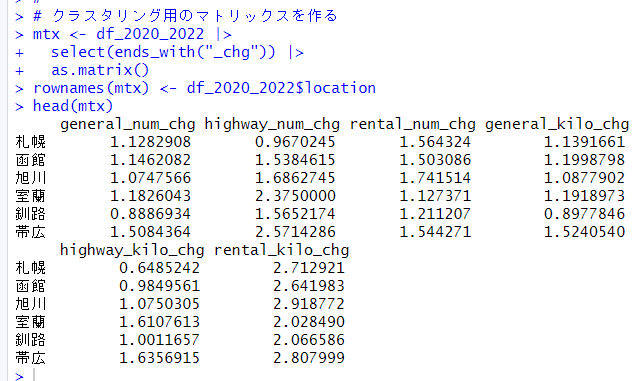Click the rental_kilo_chg value 2.641983
Viewport: 632px width, 381px height.
click(x=309, y=286)
